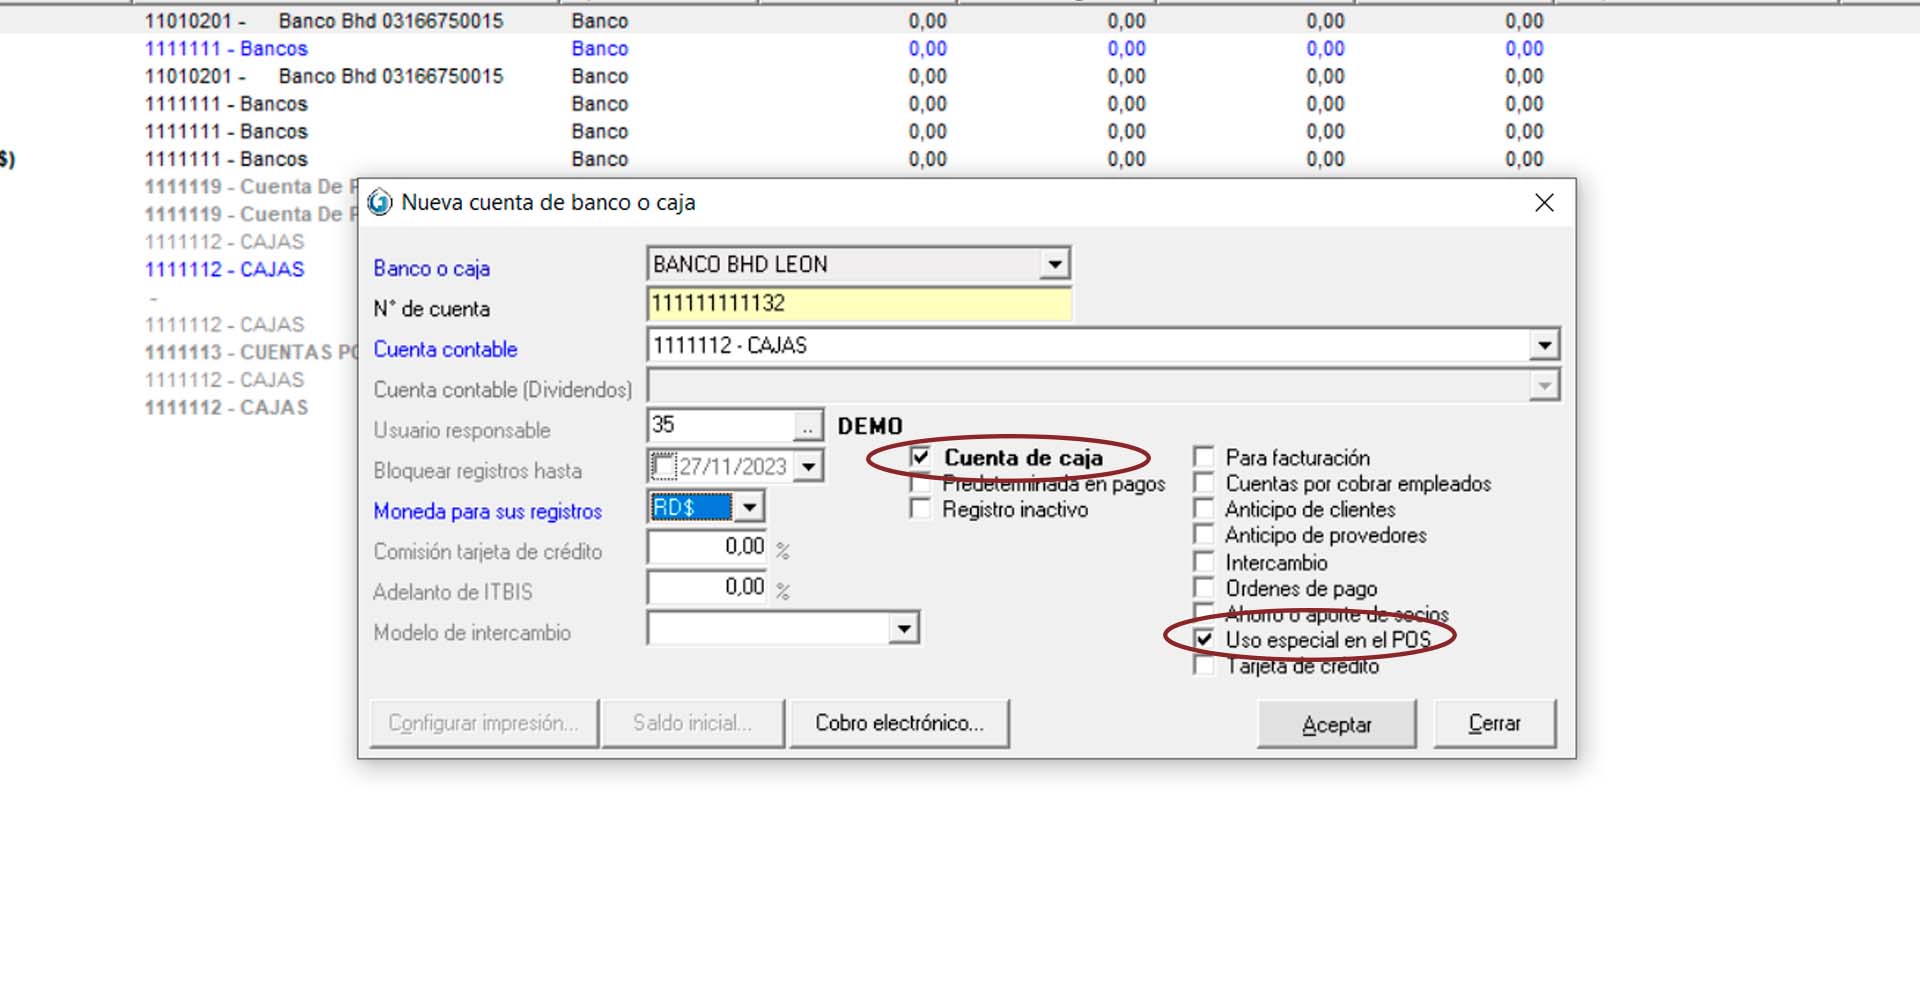Click the Cerrar button
Viewport: 1920px width, 1007px height.
pos(1494,724)
